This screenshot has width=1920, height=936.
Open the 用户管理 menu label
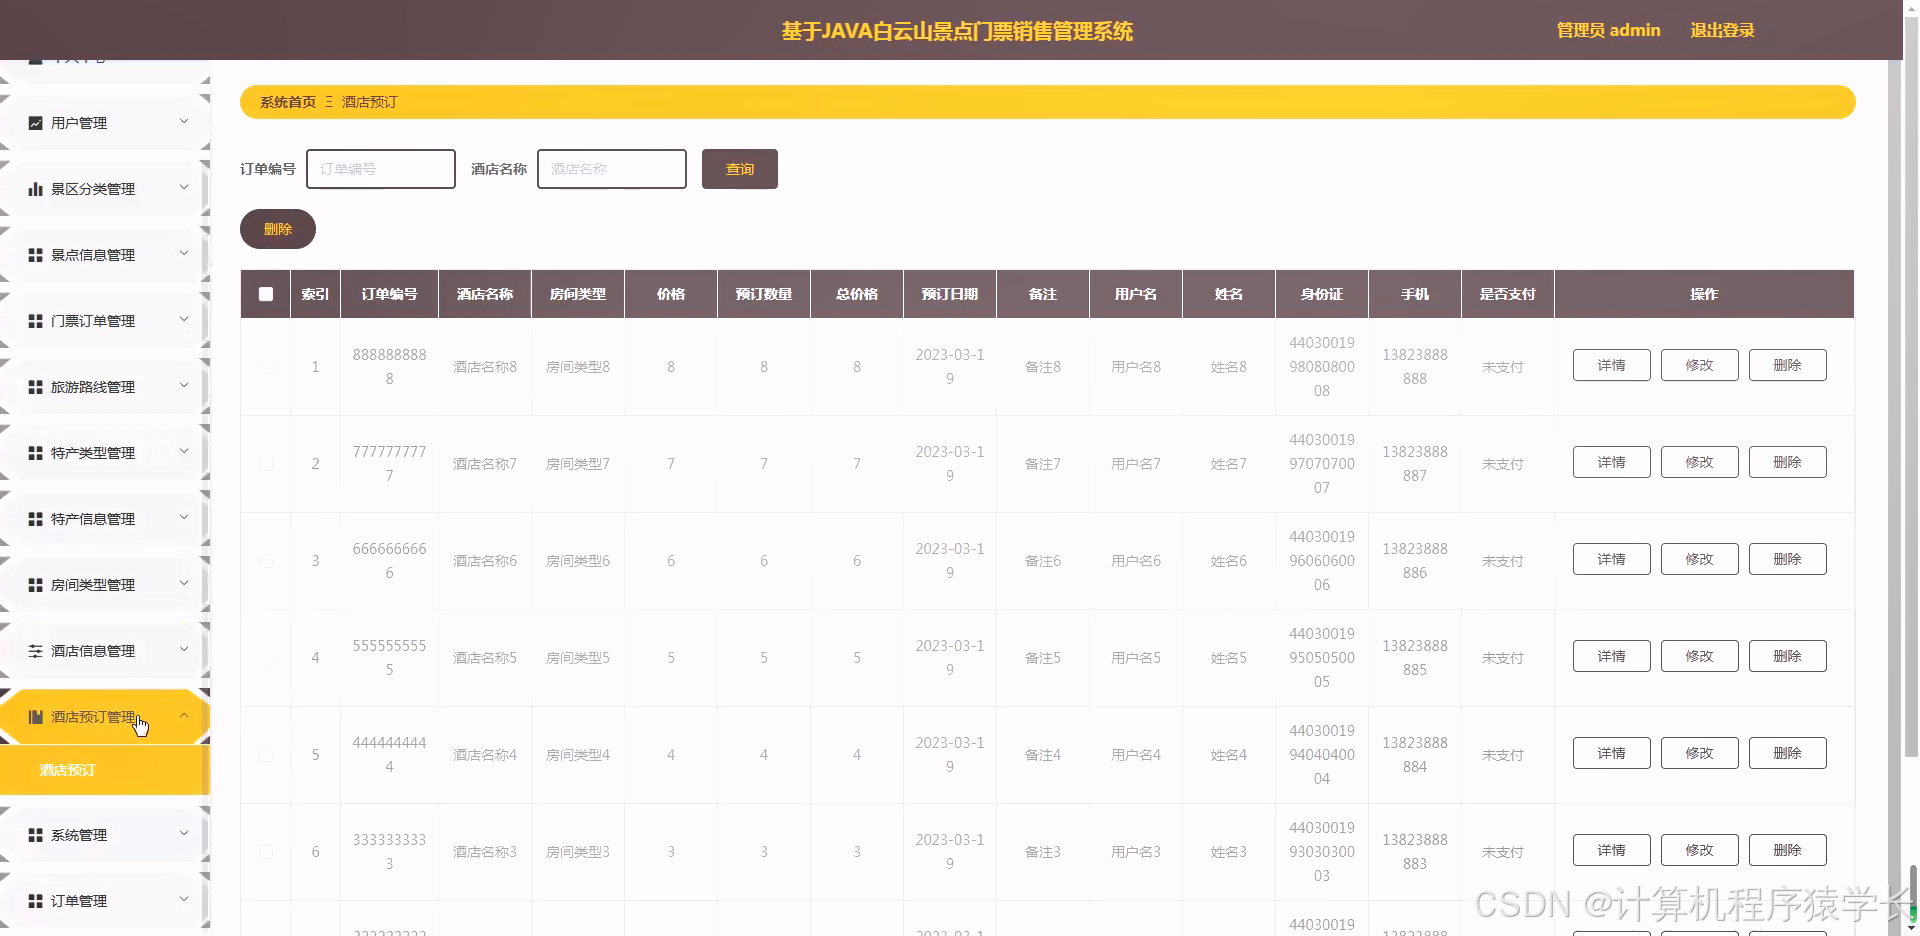[79, 123]
